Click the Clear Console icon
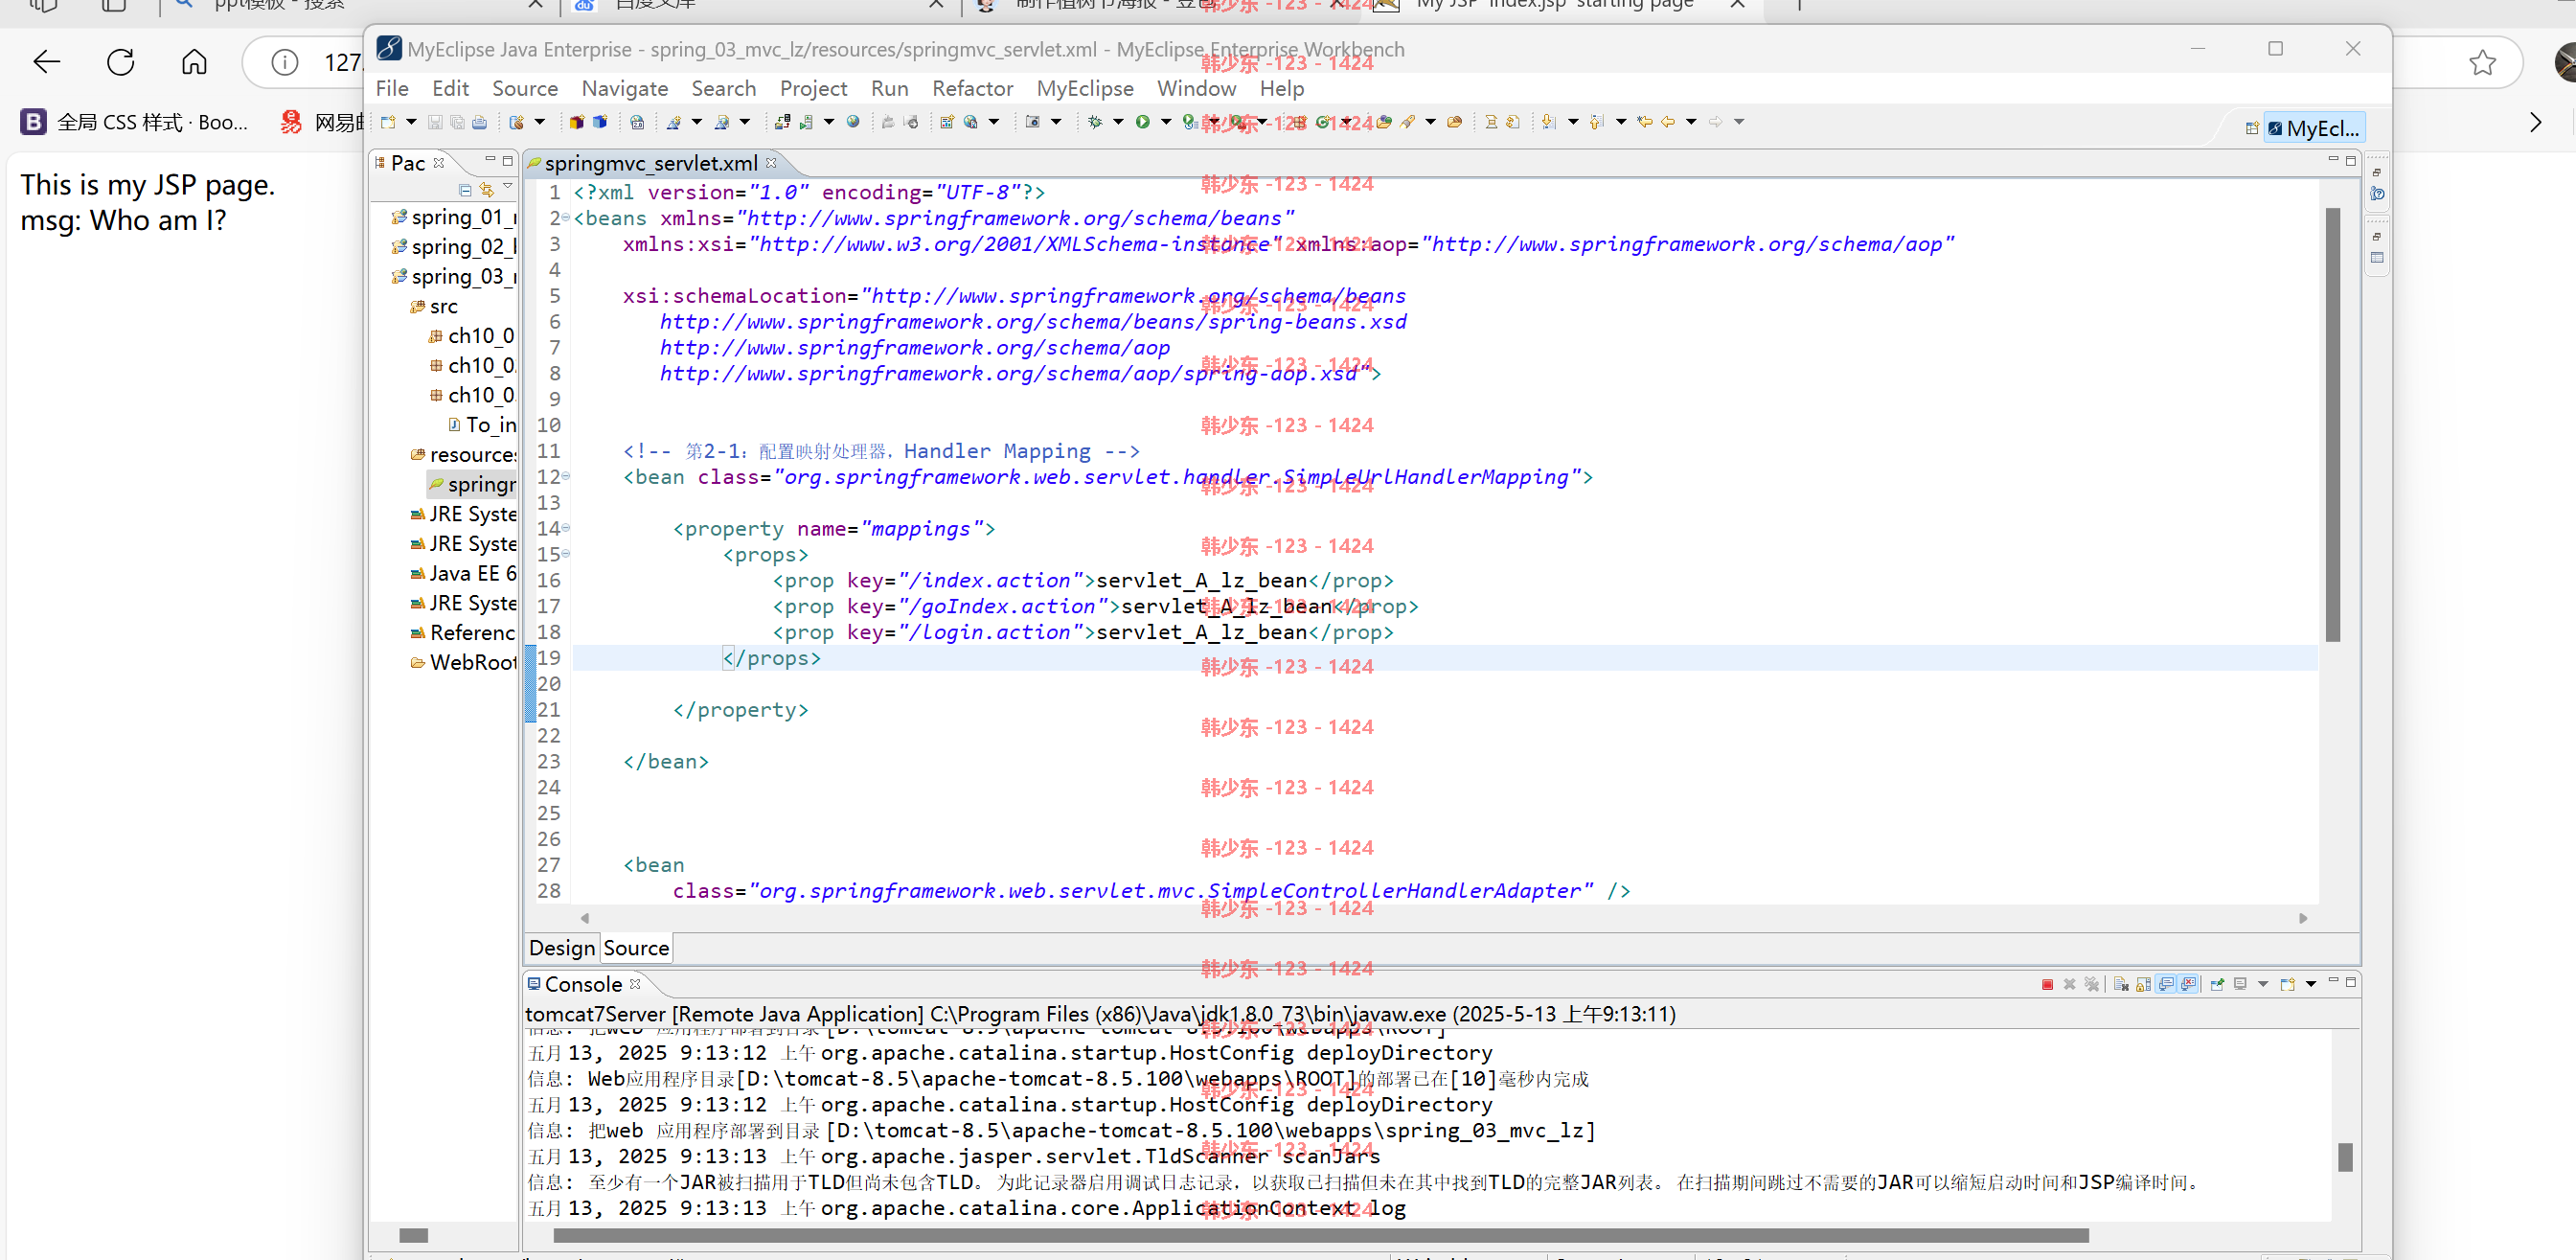 point(2120,985)
